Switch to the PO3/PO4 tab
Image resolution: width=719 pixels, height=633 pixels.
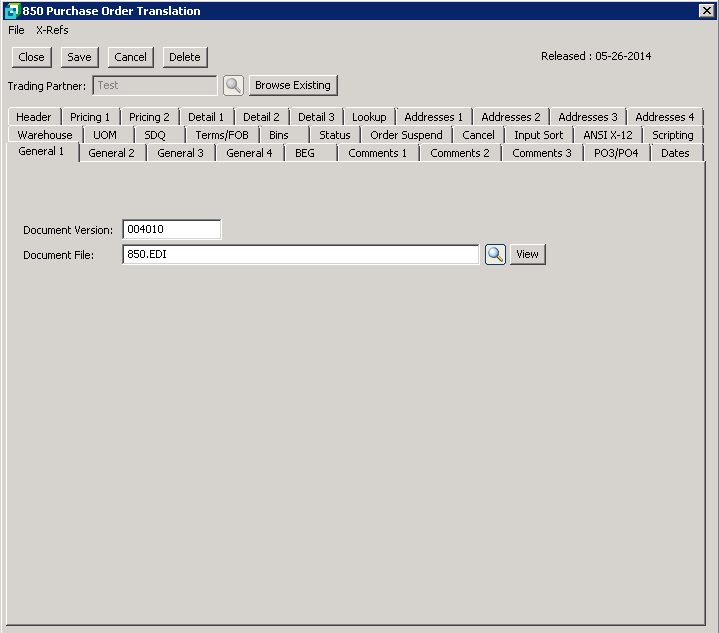tap(616, 153)
